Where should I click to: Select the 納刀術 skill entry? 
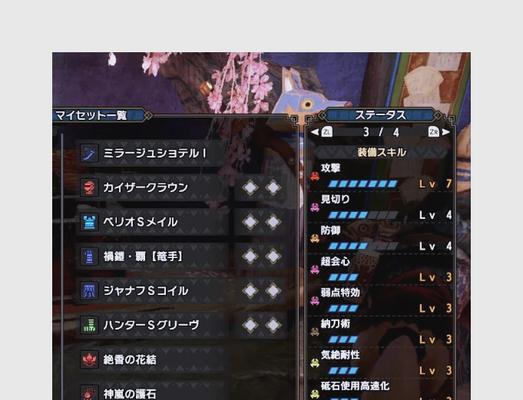pos(381,331)
